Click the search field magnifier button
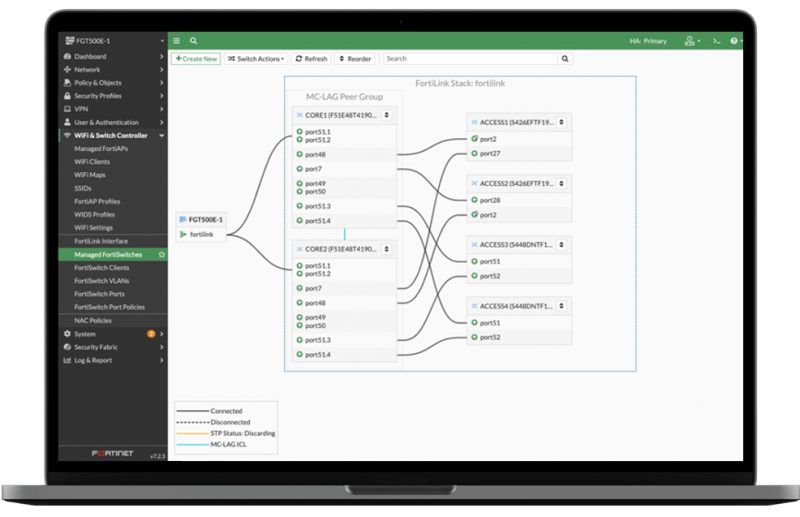This screenshot has height=517, width=800. pos(565,59)
